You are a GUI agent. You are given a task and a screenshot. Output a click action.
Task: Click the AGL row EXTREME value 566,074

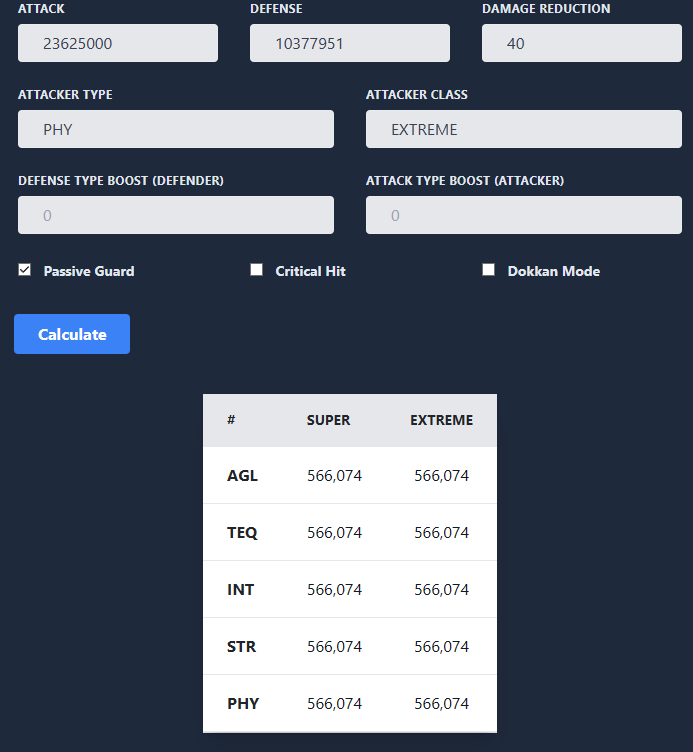442,476
